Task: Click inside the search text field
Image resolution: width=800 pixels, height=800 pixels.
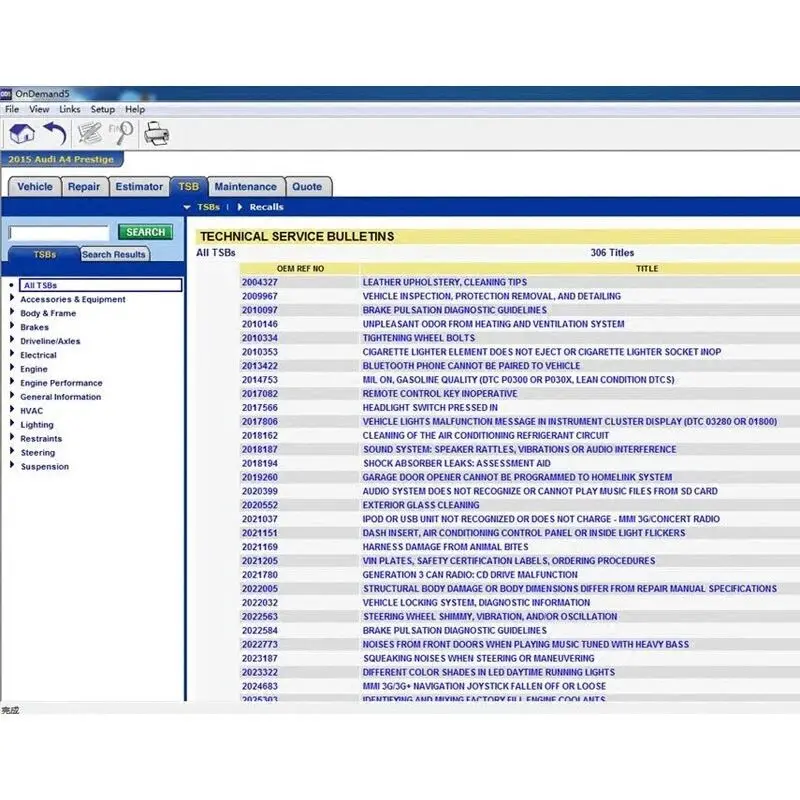Action: [60, 231]
